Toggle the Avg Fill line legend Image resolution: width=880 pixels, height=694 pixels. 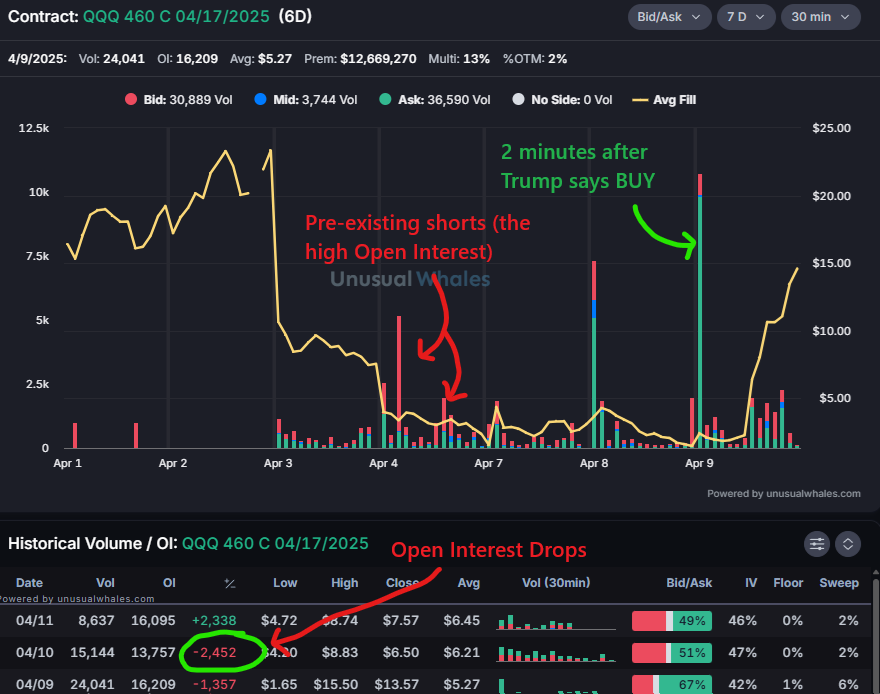click(x=664, y=100)
